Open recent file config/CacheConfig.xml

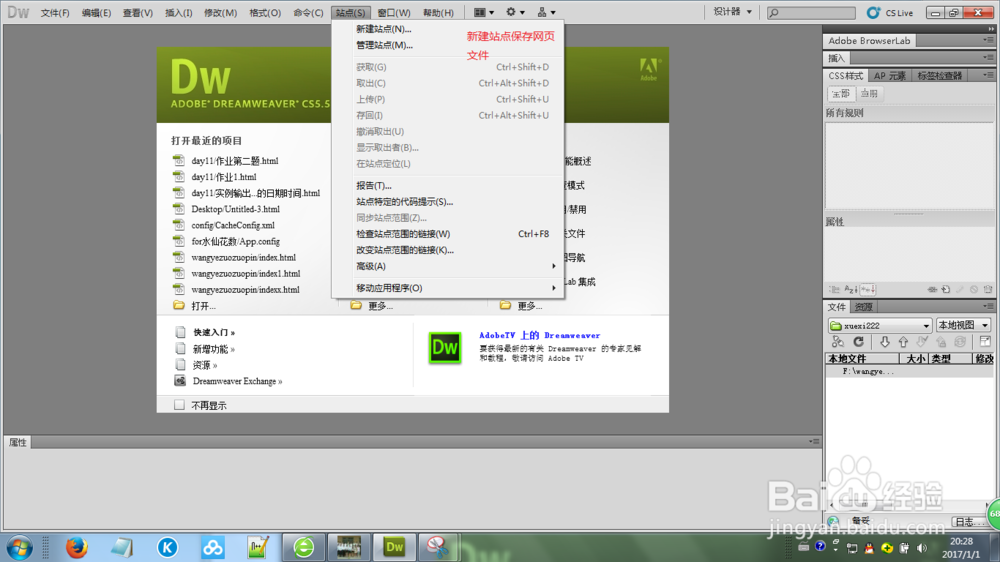233,225
